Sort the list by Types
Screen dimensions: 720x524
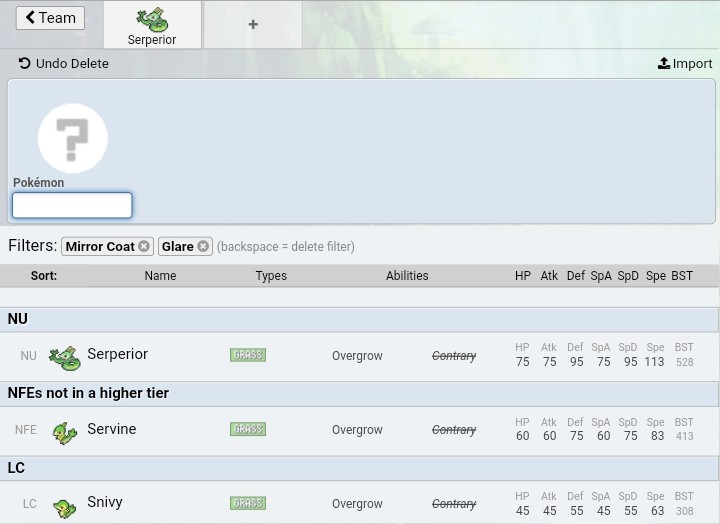tap(271, 276)
